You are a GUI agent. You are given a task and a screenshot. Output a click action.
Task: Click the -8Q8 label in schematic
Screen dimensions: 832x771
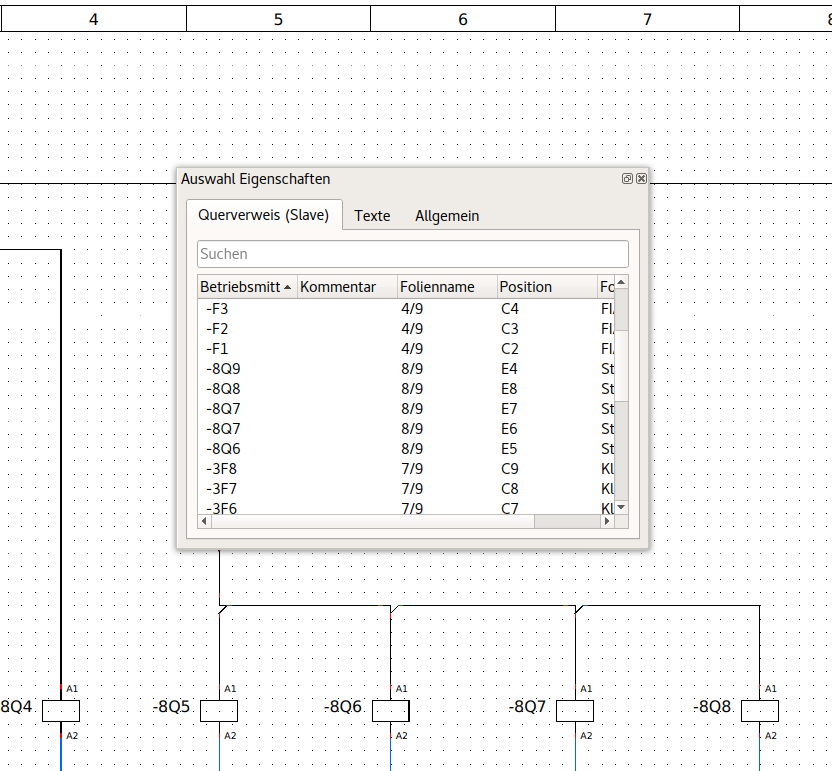tap(712, 707)
